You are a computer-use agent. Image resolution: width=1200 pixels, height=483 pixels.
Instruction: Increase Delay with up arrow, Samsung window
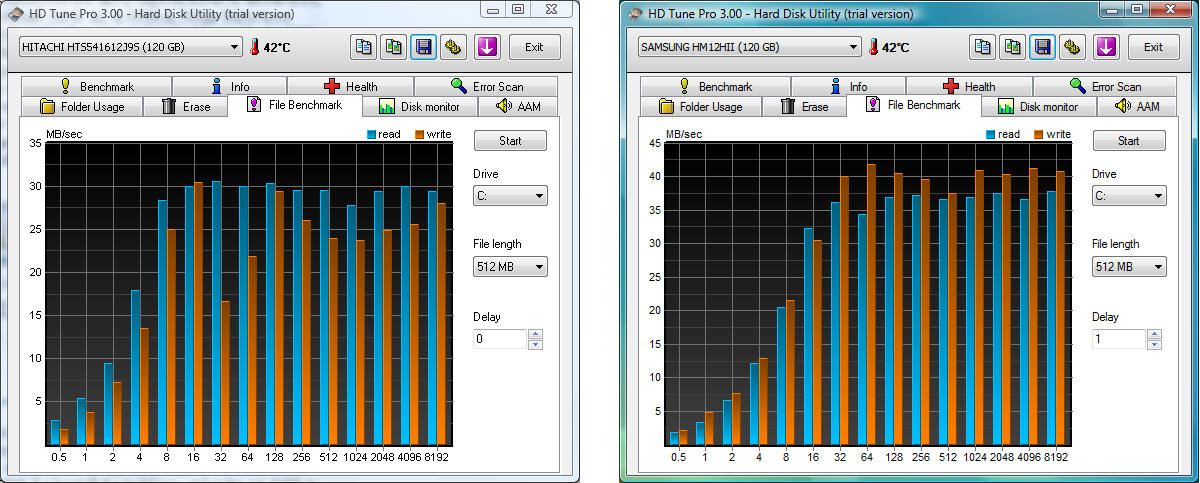pyautogui.click(x=1154, y=334)
